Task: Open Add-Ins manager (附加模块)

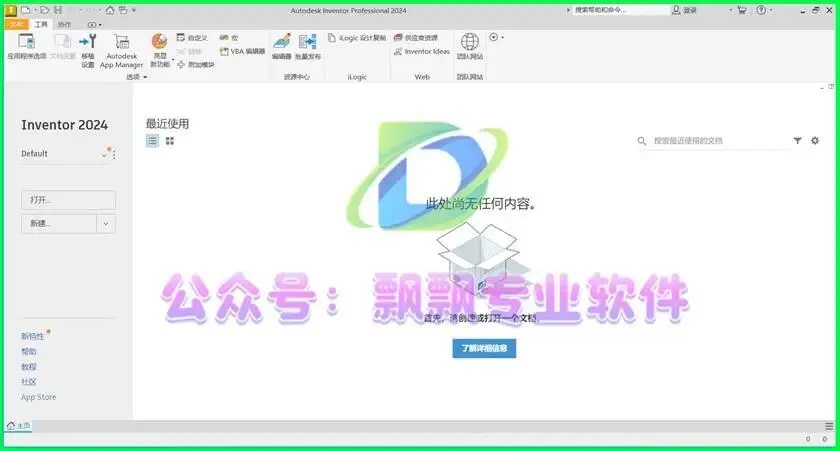Action: point(196,65)
